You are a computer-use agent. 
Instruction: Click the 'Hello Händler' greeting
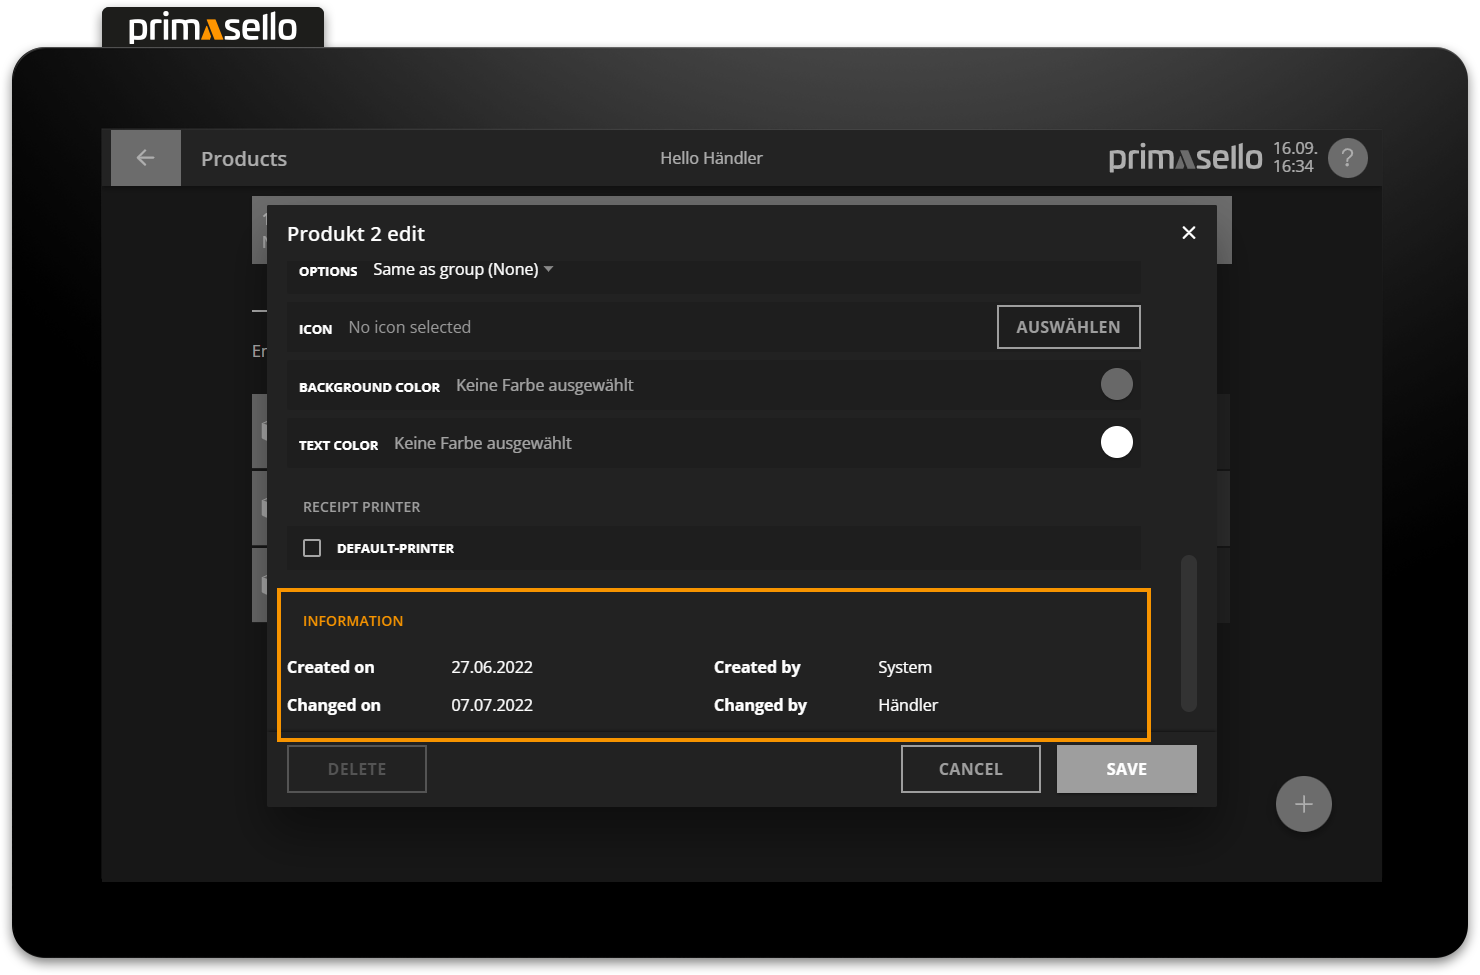[x=711, y=158]
